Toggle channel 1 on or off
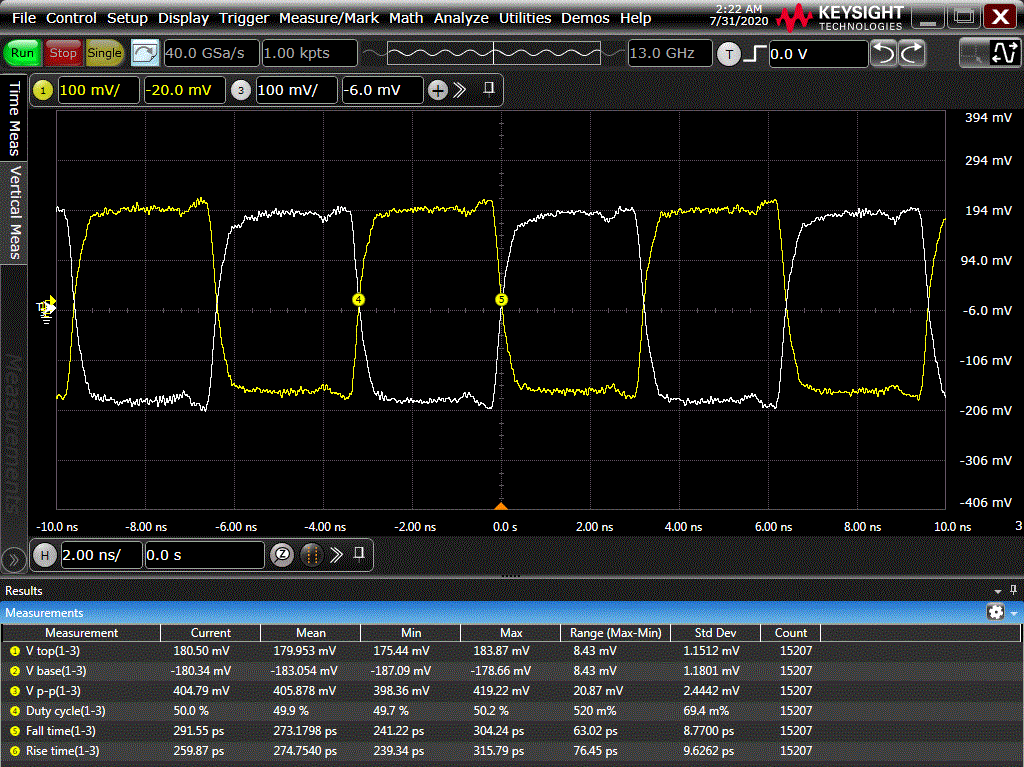This screenshot has height=767, width=1024. [x=43, y=90]
